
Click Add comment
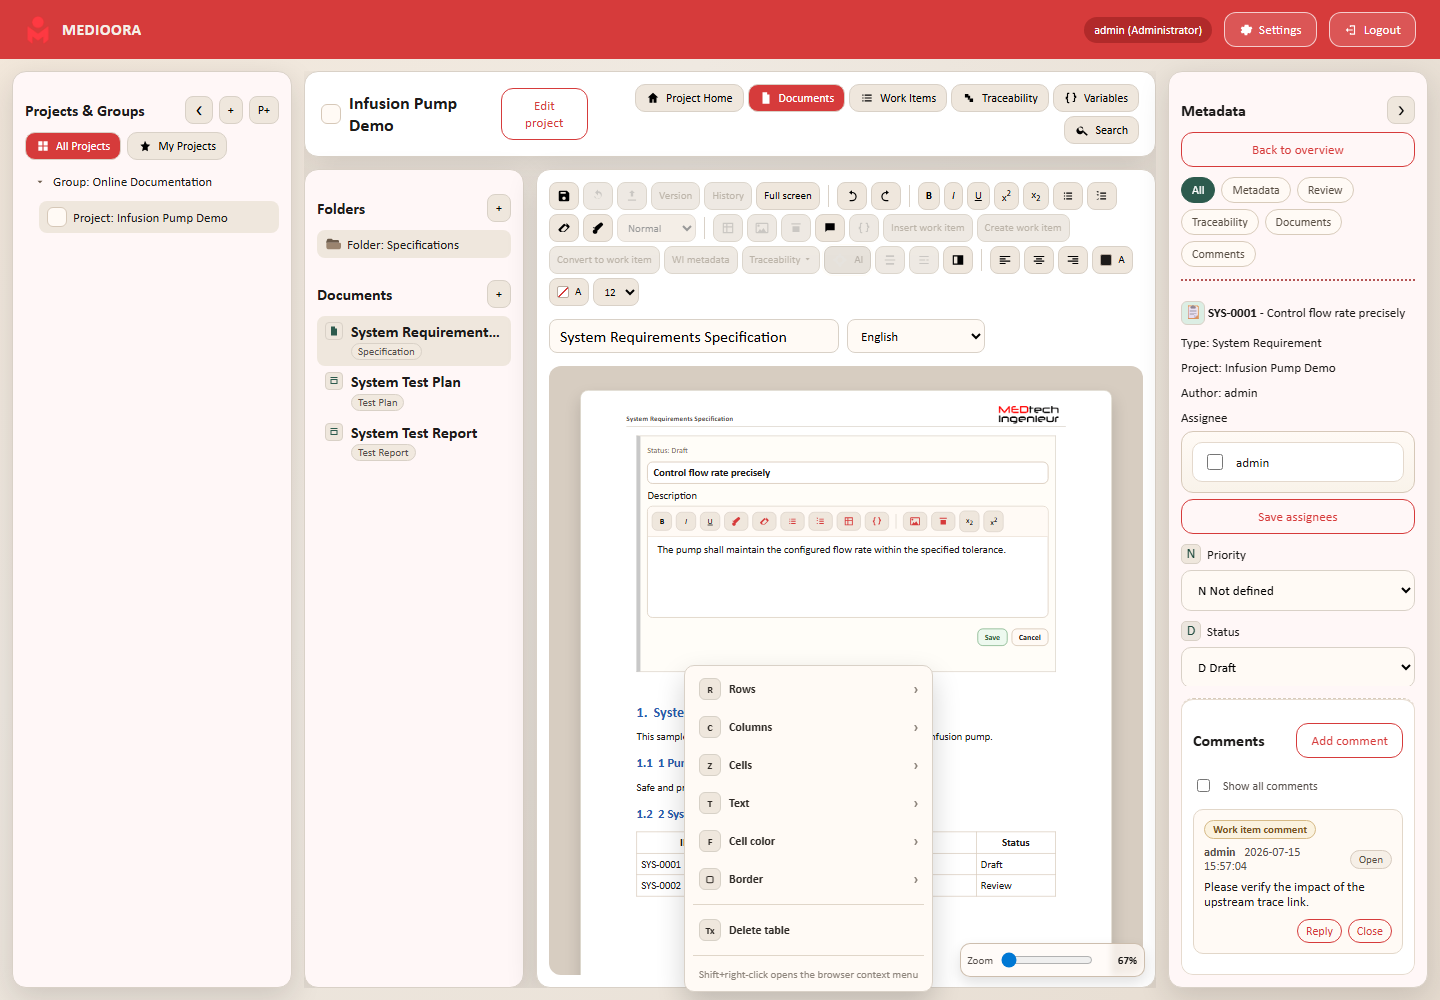tap(1349, 741)
